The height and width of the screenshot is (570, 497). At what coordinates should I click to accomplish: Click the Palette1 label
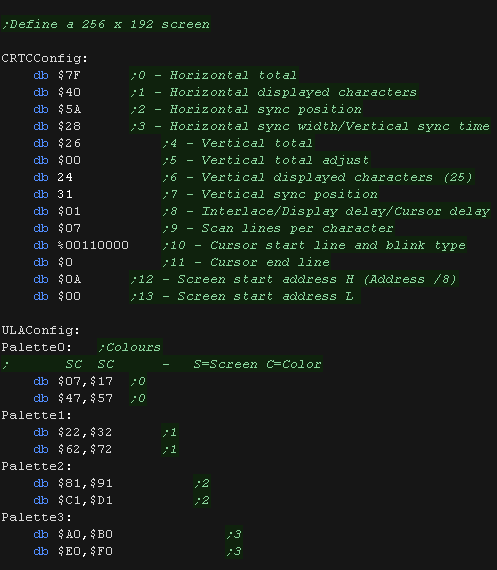(36, 415)
